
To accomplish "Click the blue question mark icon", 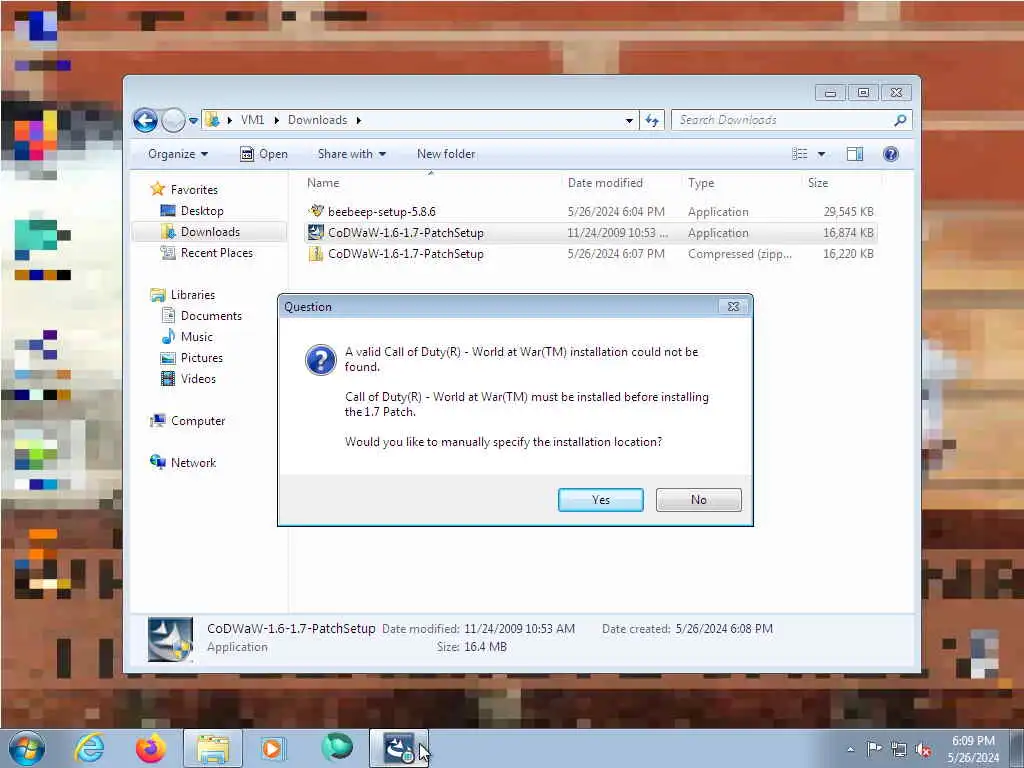I will tap(321, 360).
